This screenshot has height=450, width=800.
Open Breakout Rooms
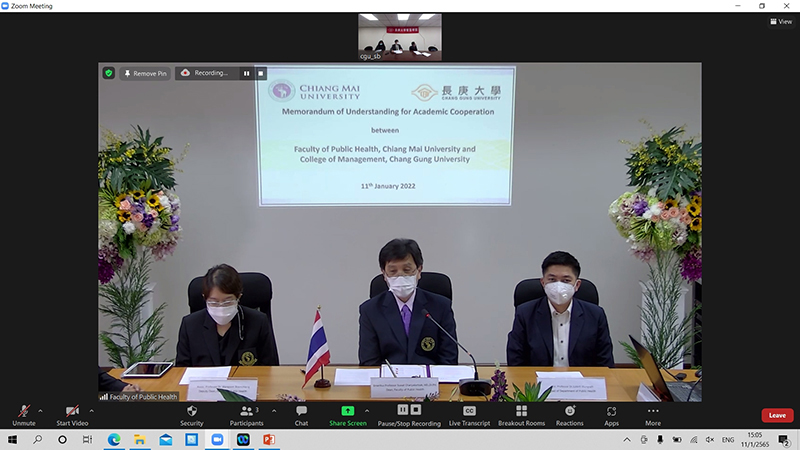click(x=521, y=415)
